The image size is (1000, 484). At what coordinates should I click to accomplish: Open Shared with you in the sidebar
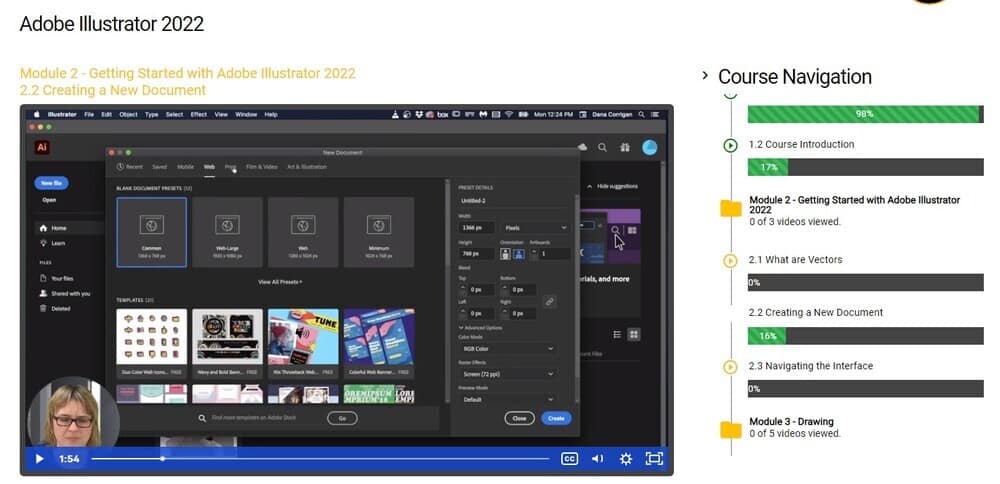pyautogui.click(x=70, y=294)
